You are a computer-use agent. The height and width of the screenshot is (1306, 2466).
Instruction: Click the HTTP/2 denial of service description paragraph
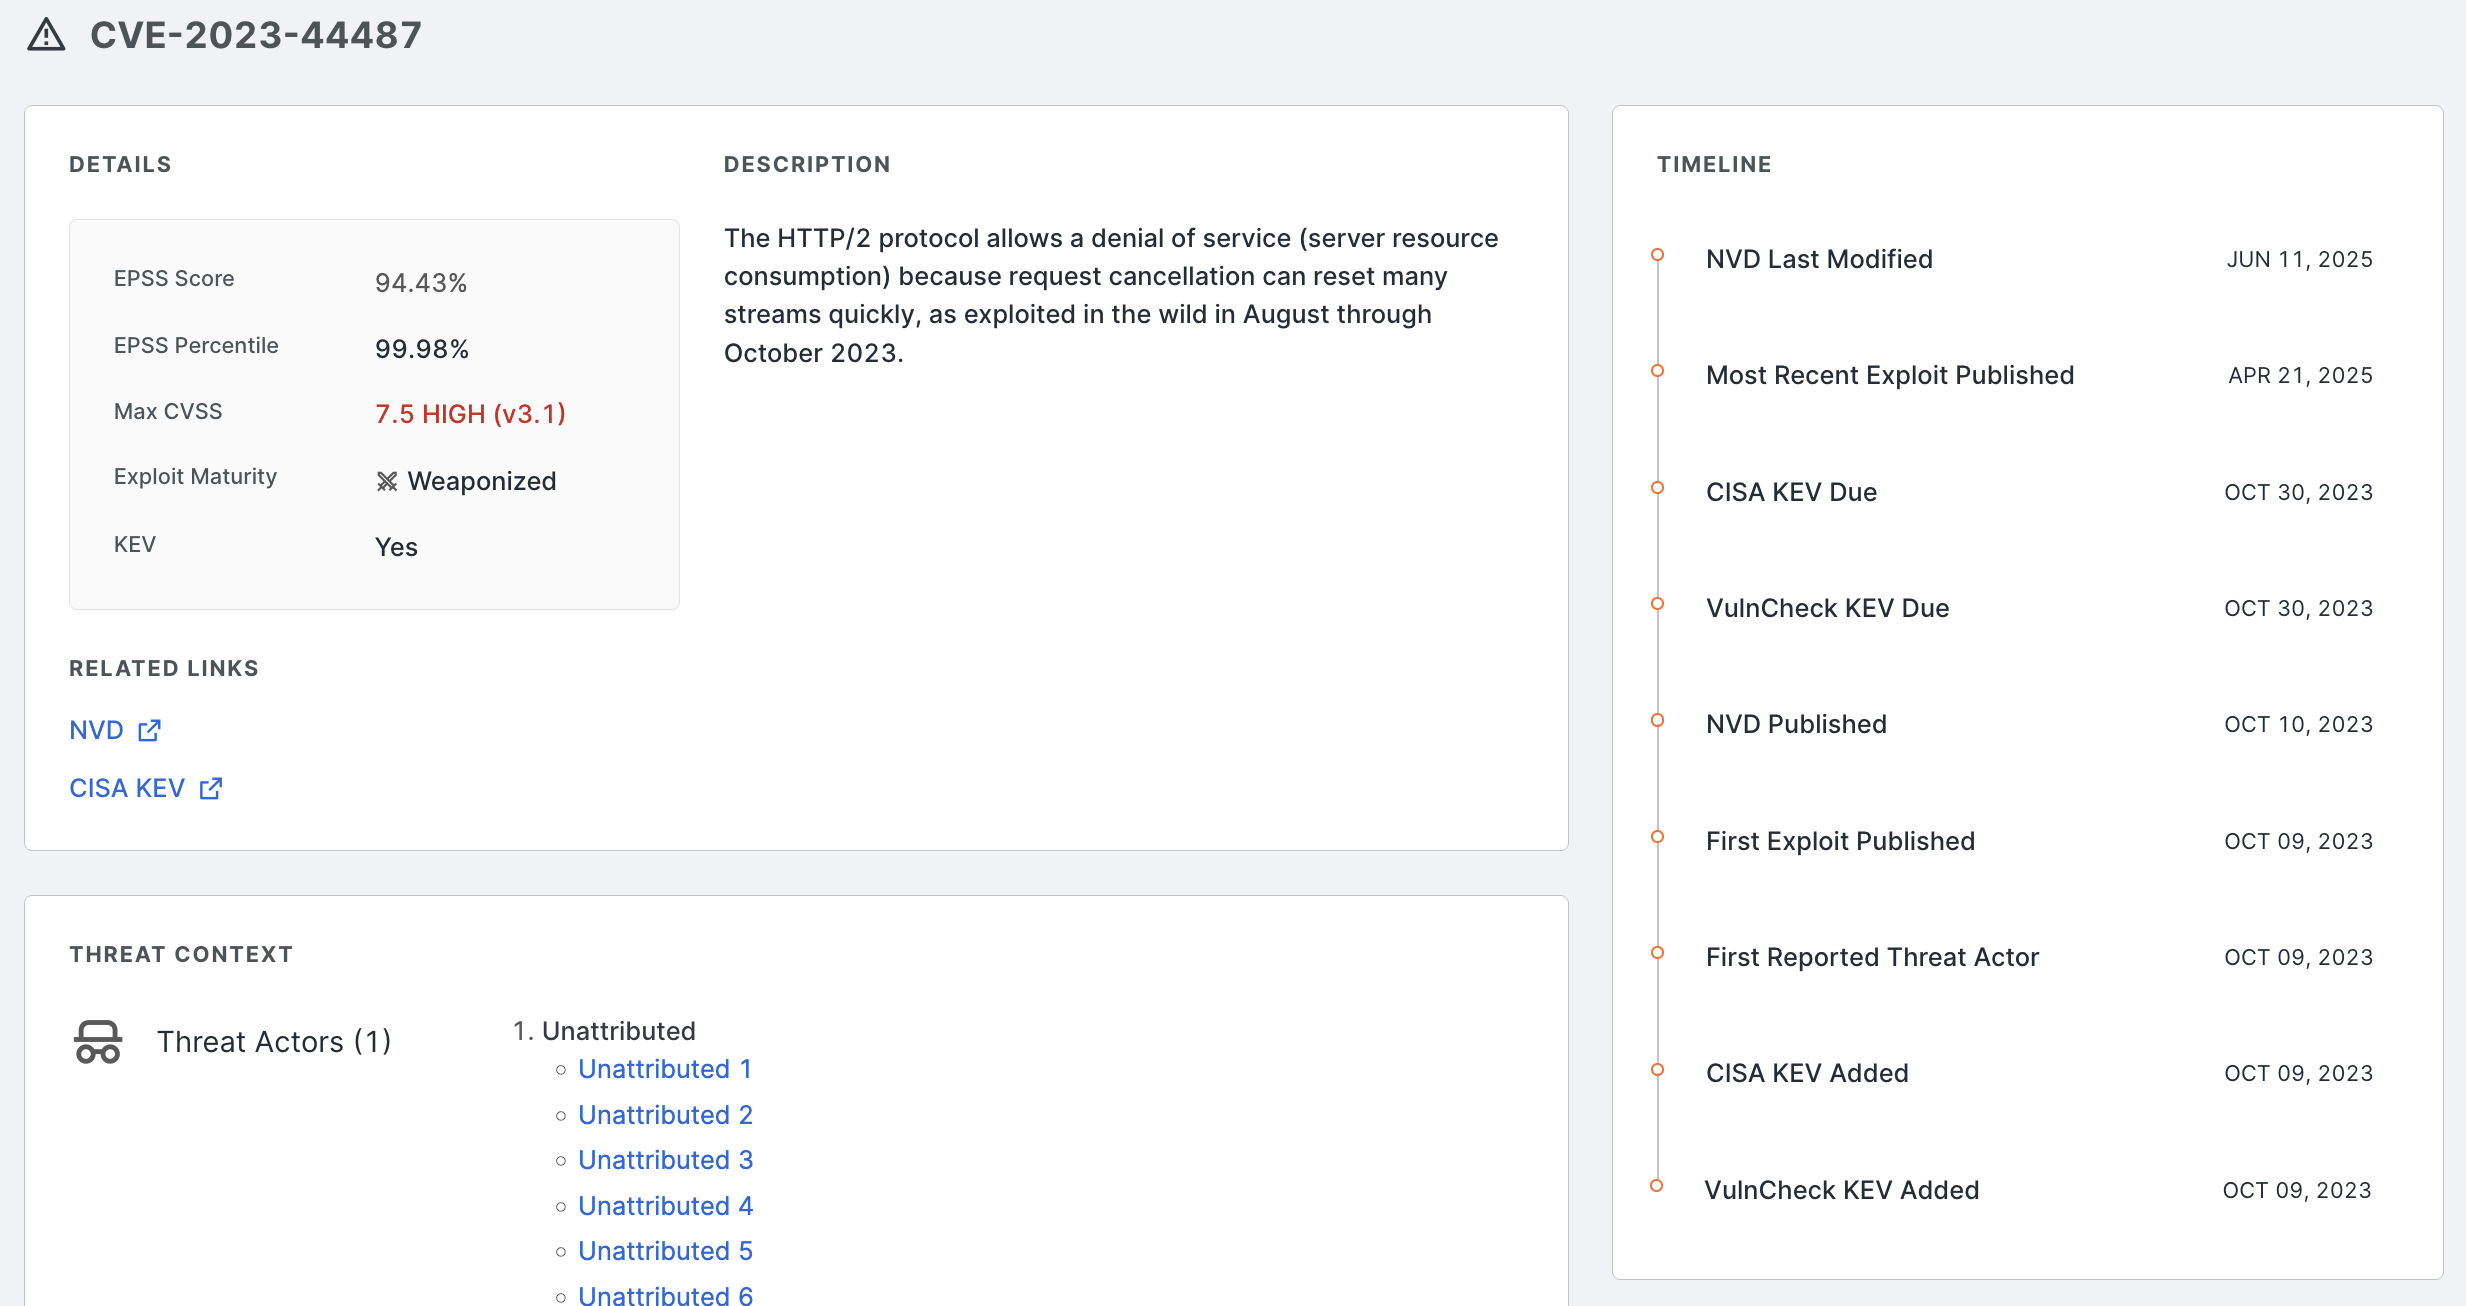[x=1111, y=295]
